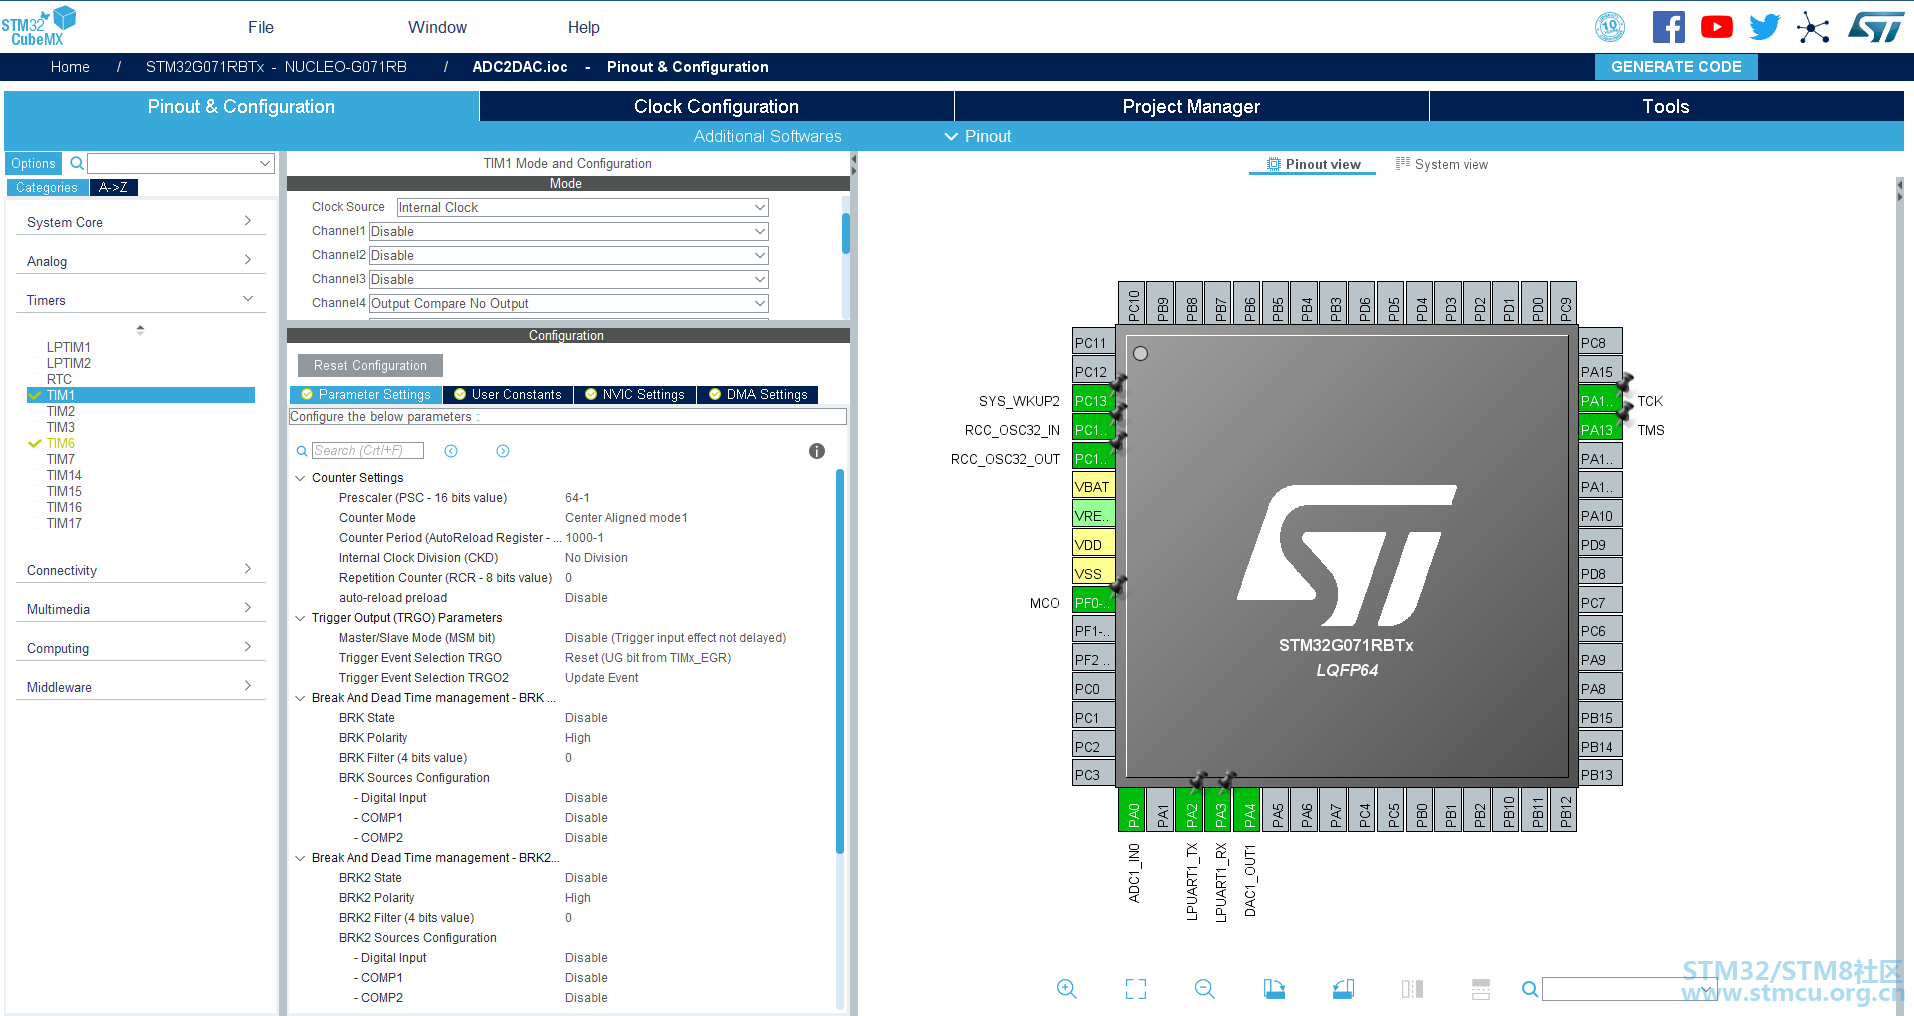Expand the Connectivity category

pos(140,570)
